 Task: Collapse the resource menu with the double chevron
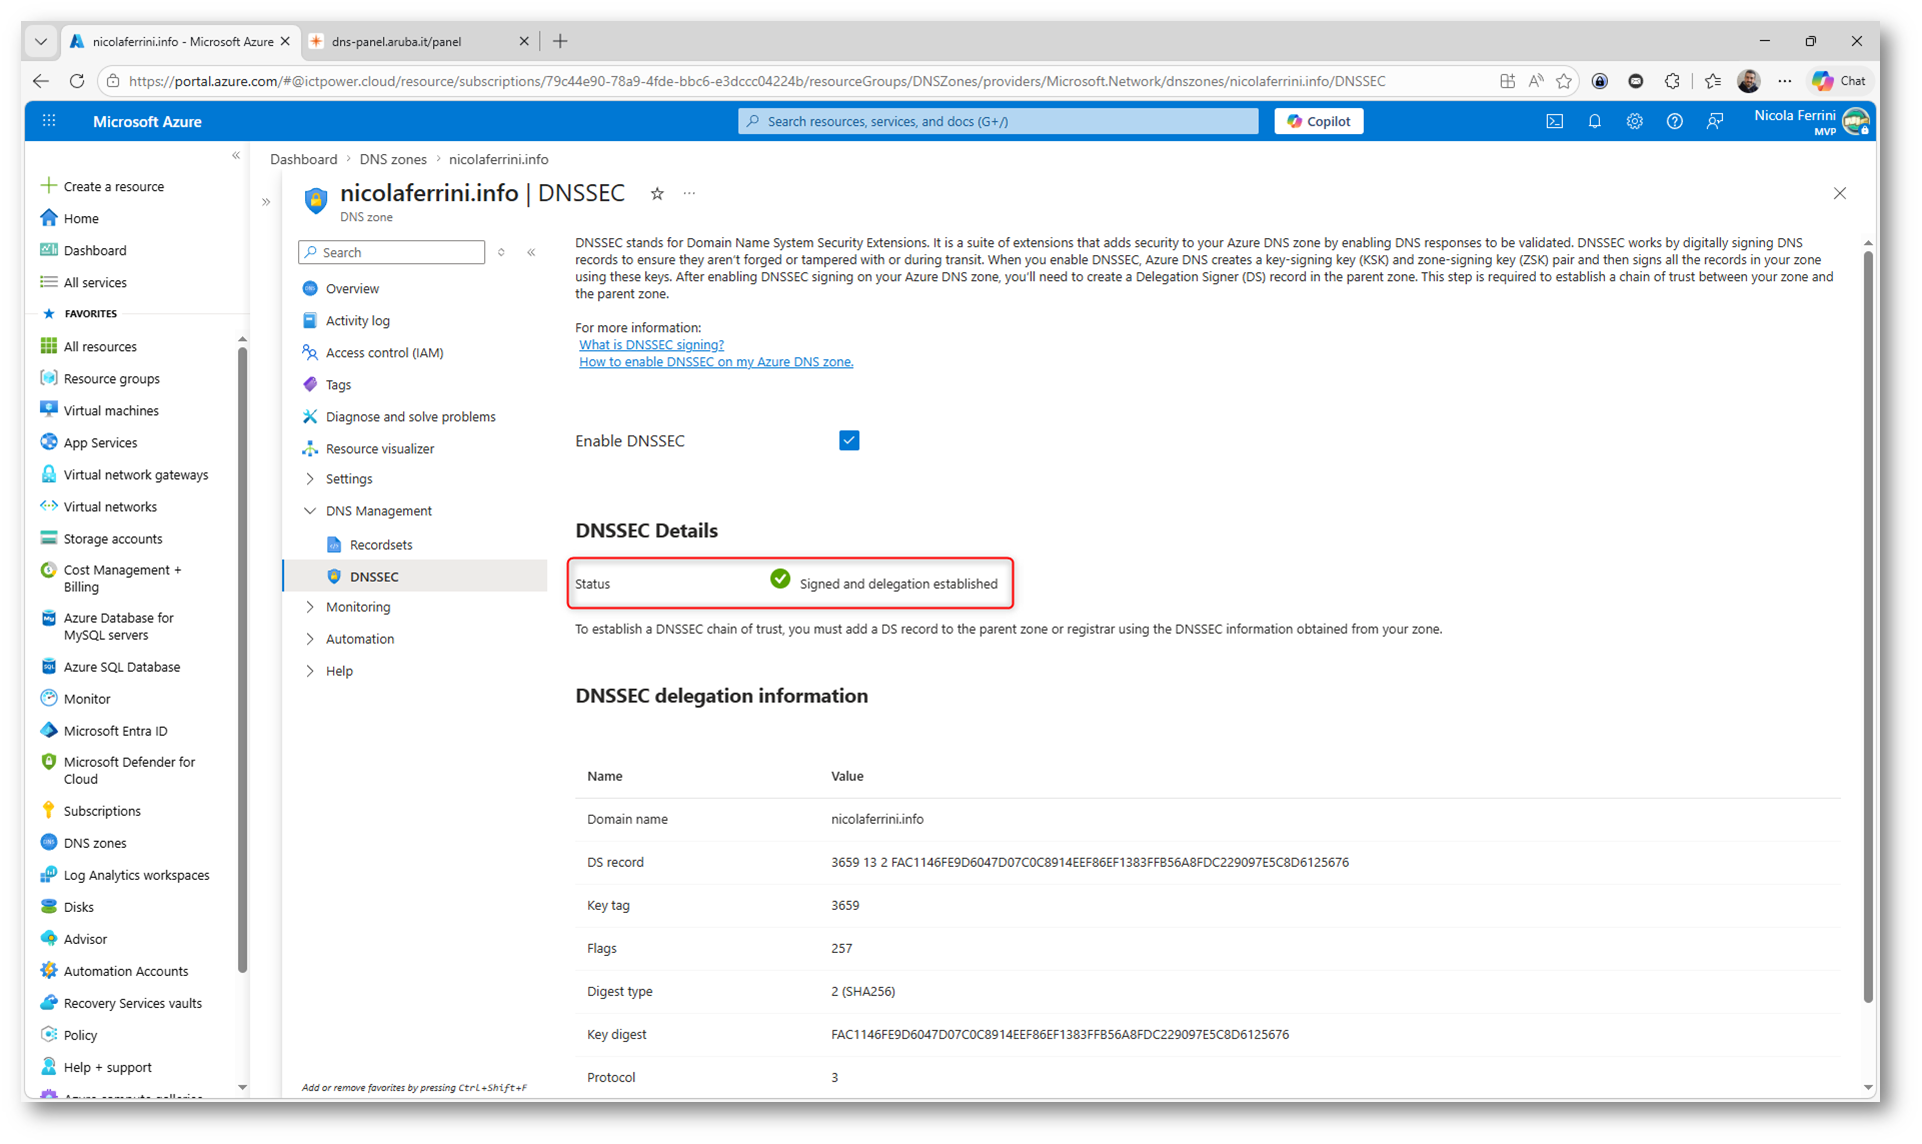click(532, 252)
